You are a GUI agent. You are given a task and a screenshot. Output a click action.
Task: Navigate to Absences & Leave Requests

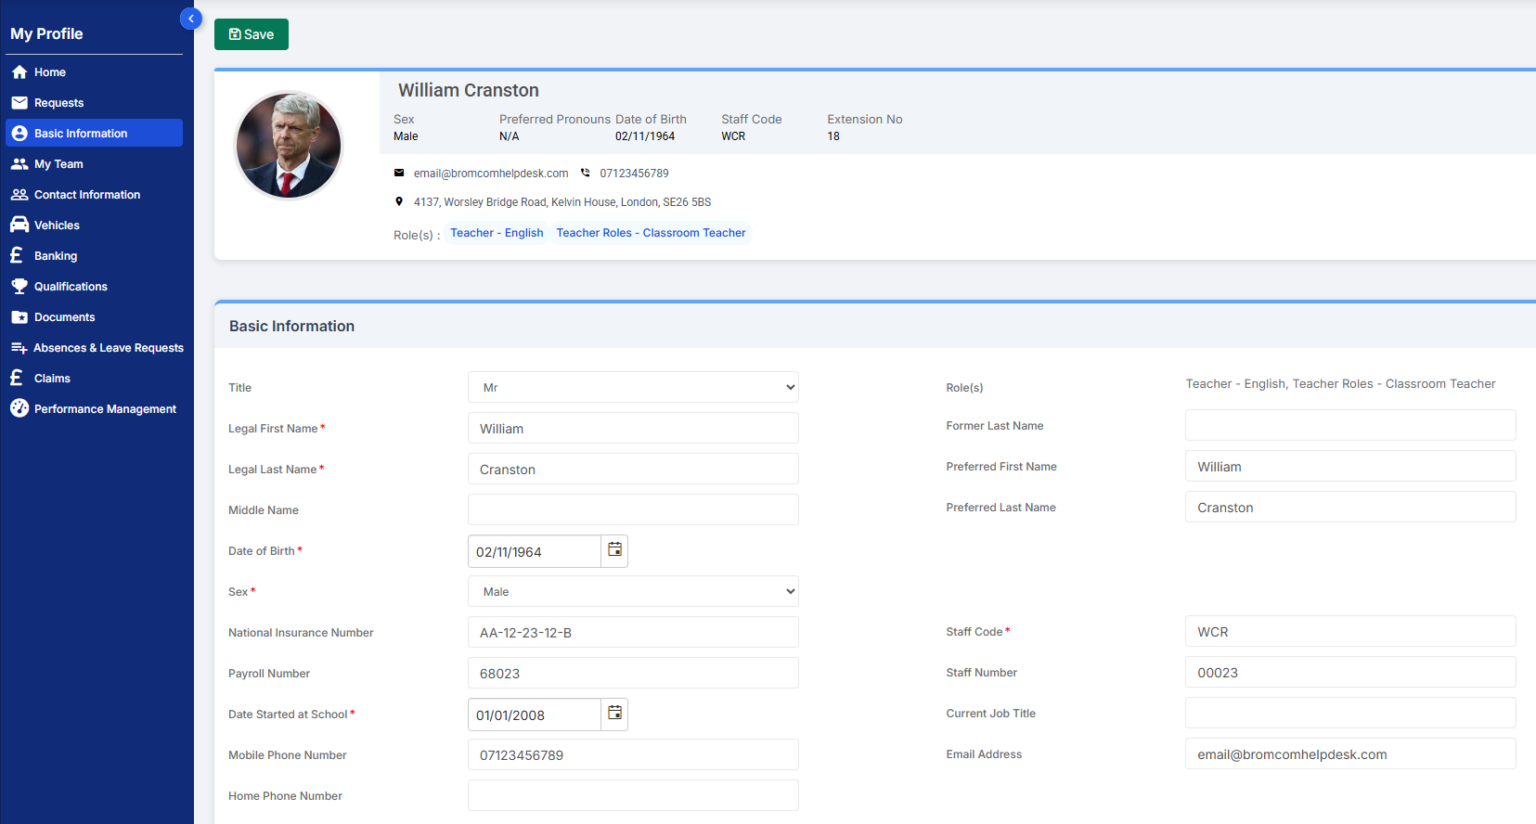pyautogui.click(x=18, y=347)
